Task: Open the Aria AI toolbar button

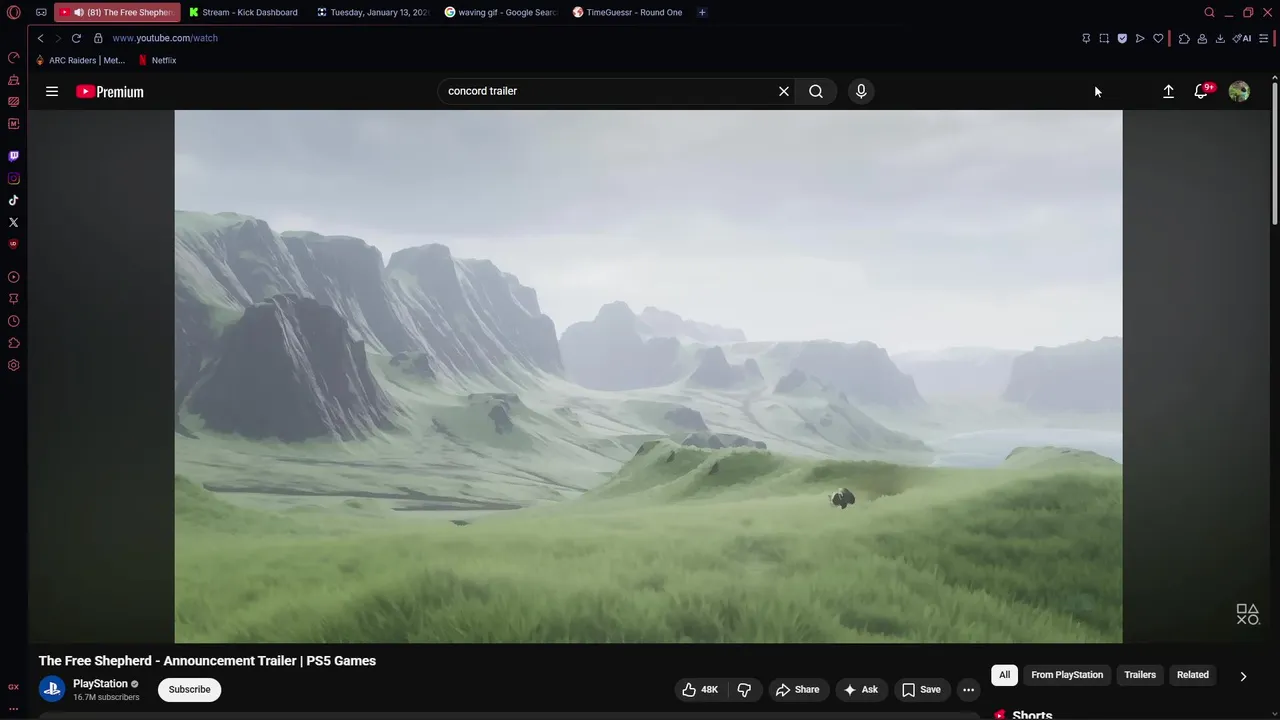Action: (1242, 38)
